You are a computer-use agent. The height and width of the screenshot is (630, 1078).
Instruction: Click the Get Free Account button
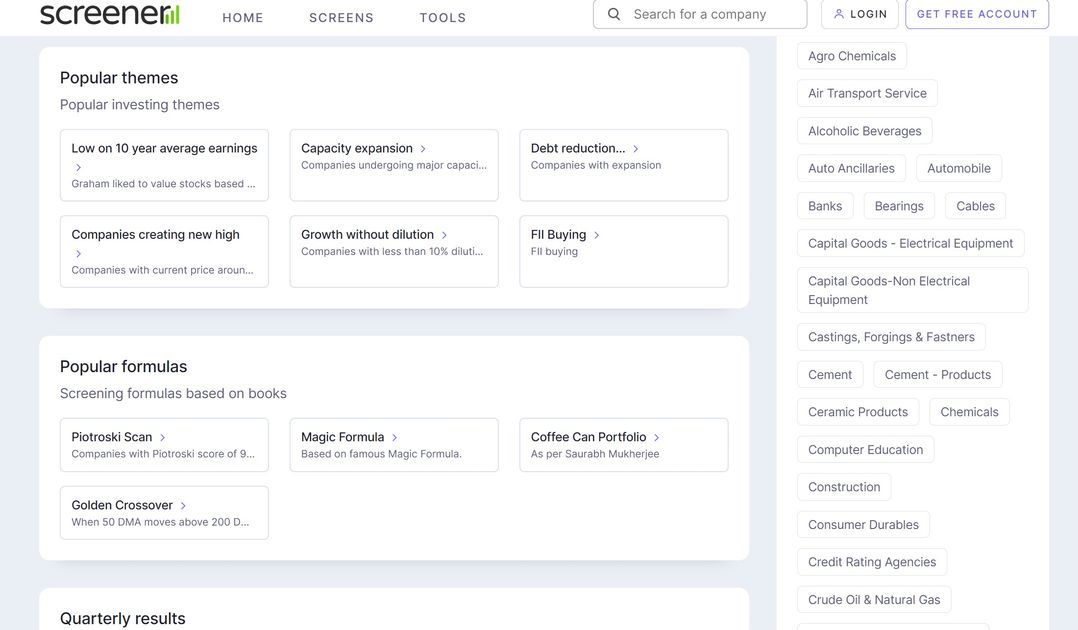point(976,14)
